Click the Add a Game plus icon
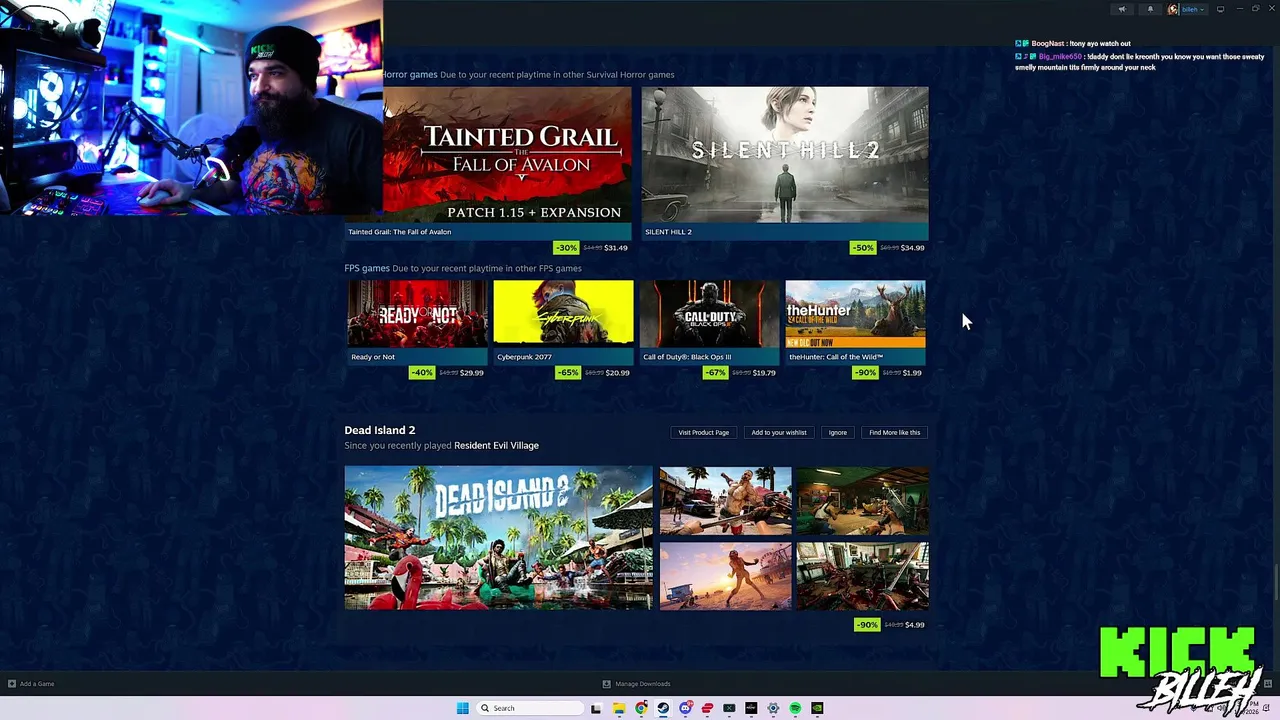This screenshot has width=1280, height=720. point(12,684)
